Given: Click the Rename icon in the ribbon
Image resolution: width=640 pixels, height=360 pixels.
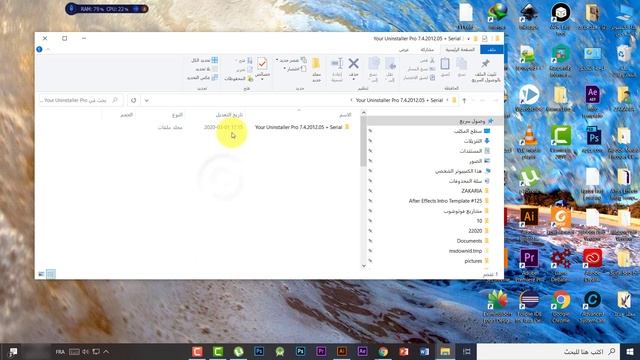Looking at the screenshot, I should [x=337, y=64].
